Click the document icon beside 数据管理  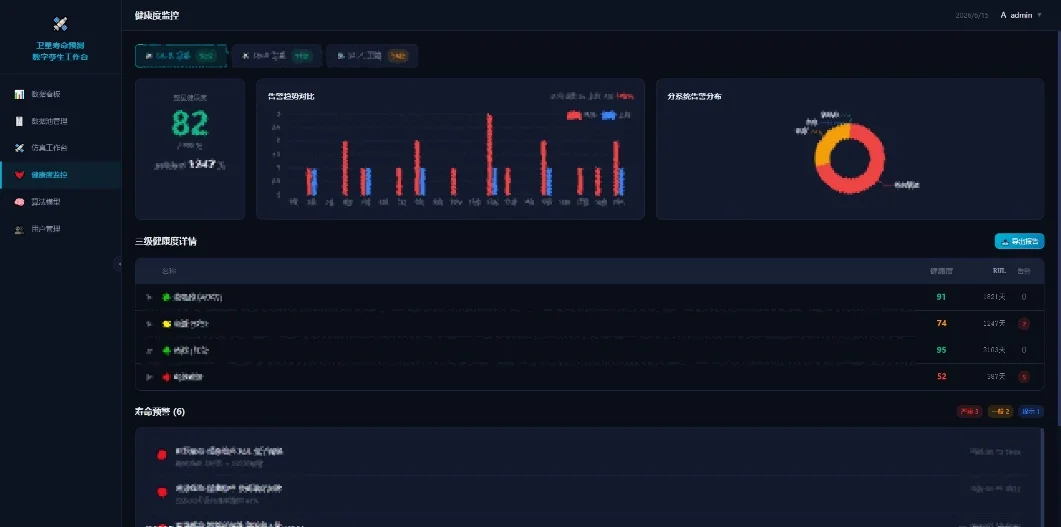[20, 121]
